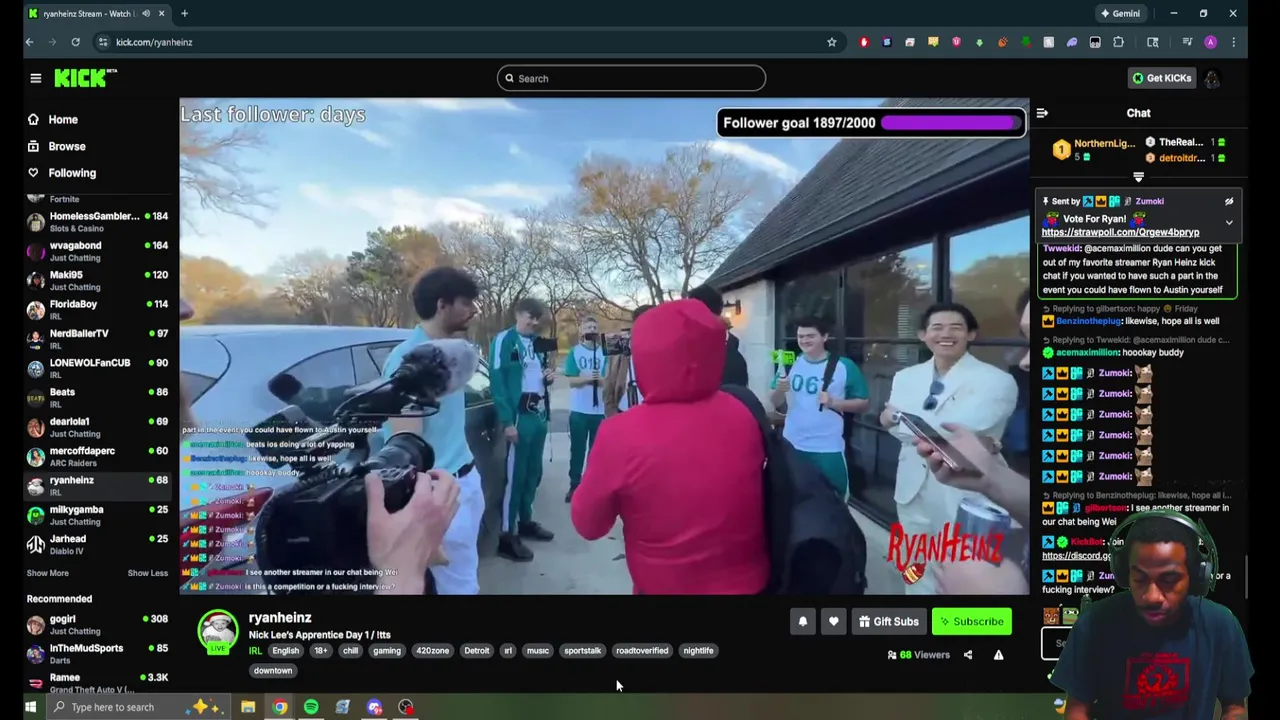1280x720 pixels.
Task: Open milkygamba channel in sidebar
Action: (x=97, y=515)
